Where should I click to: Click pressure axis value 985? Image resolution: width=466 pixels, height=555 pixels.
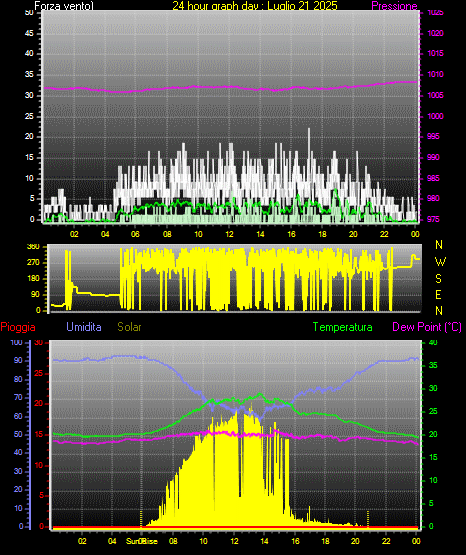[x=433, y=178]
